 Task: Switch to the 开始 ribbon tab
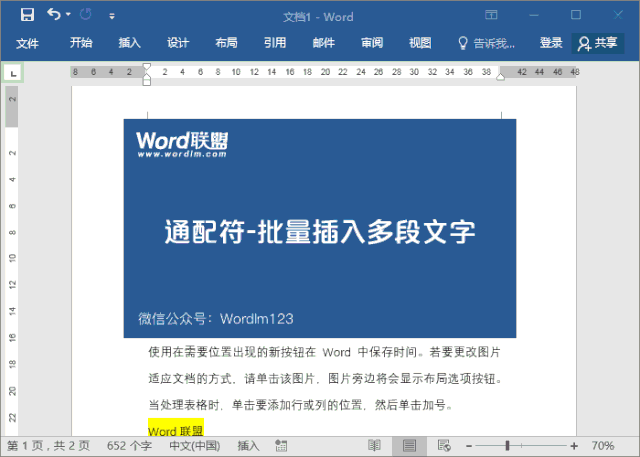81,42
